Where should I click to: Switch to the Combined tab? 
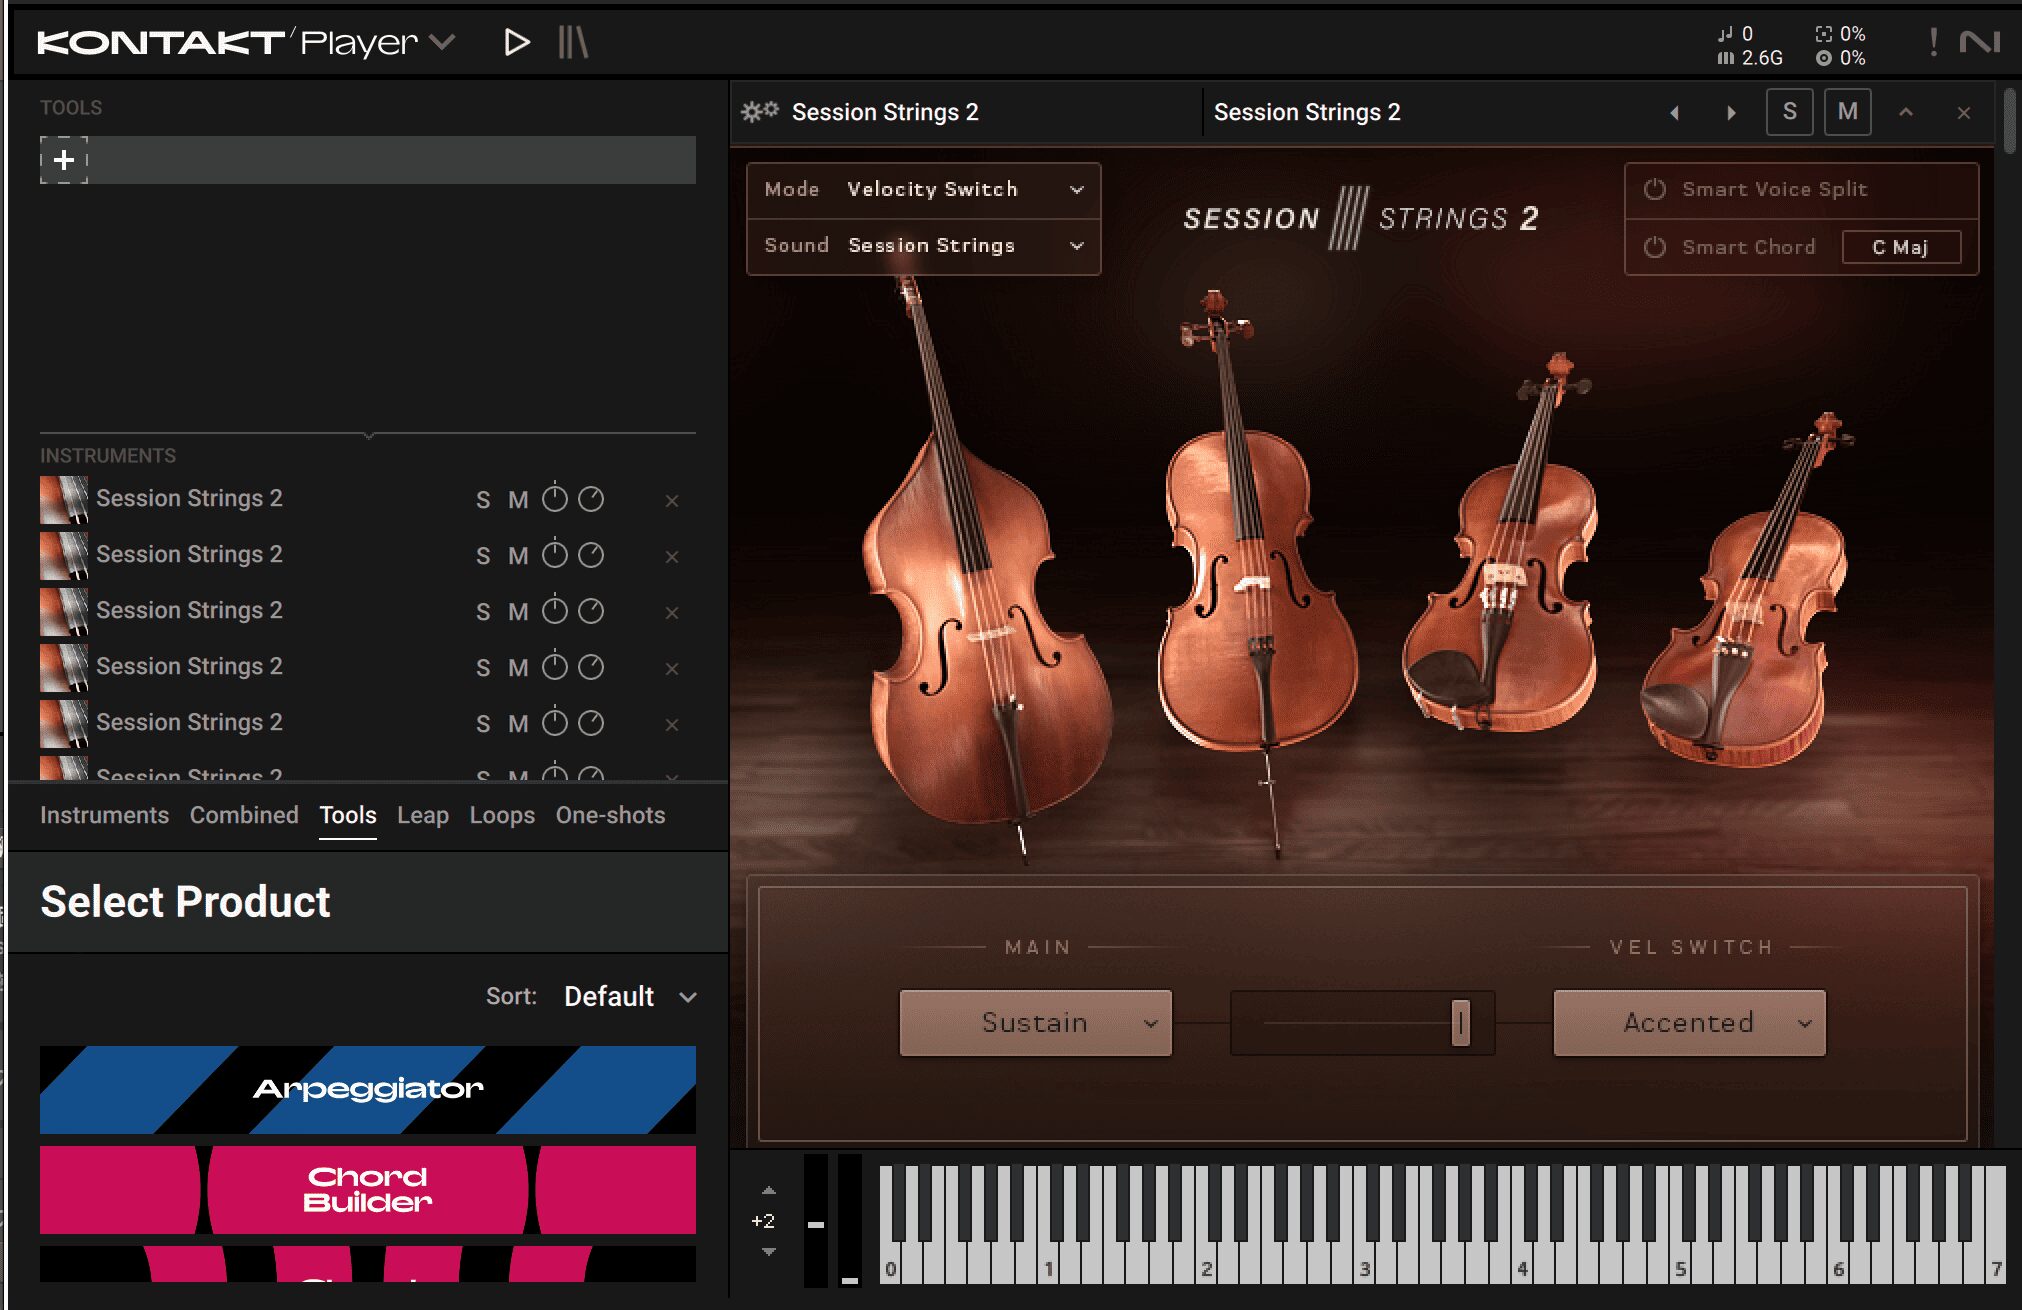[244, 815]
